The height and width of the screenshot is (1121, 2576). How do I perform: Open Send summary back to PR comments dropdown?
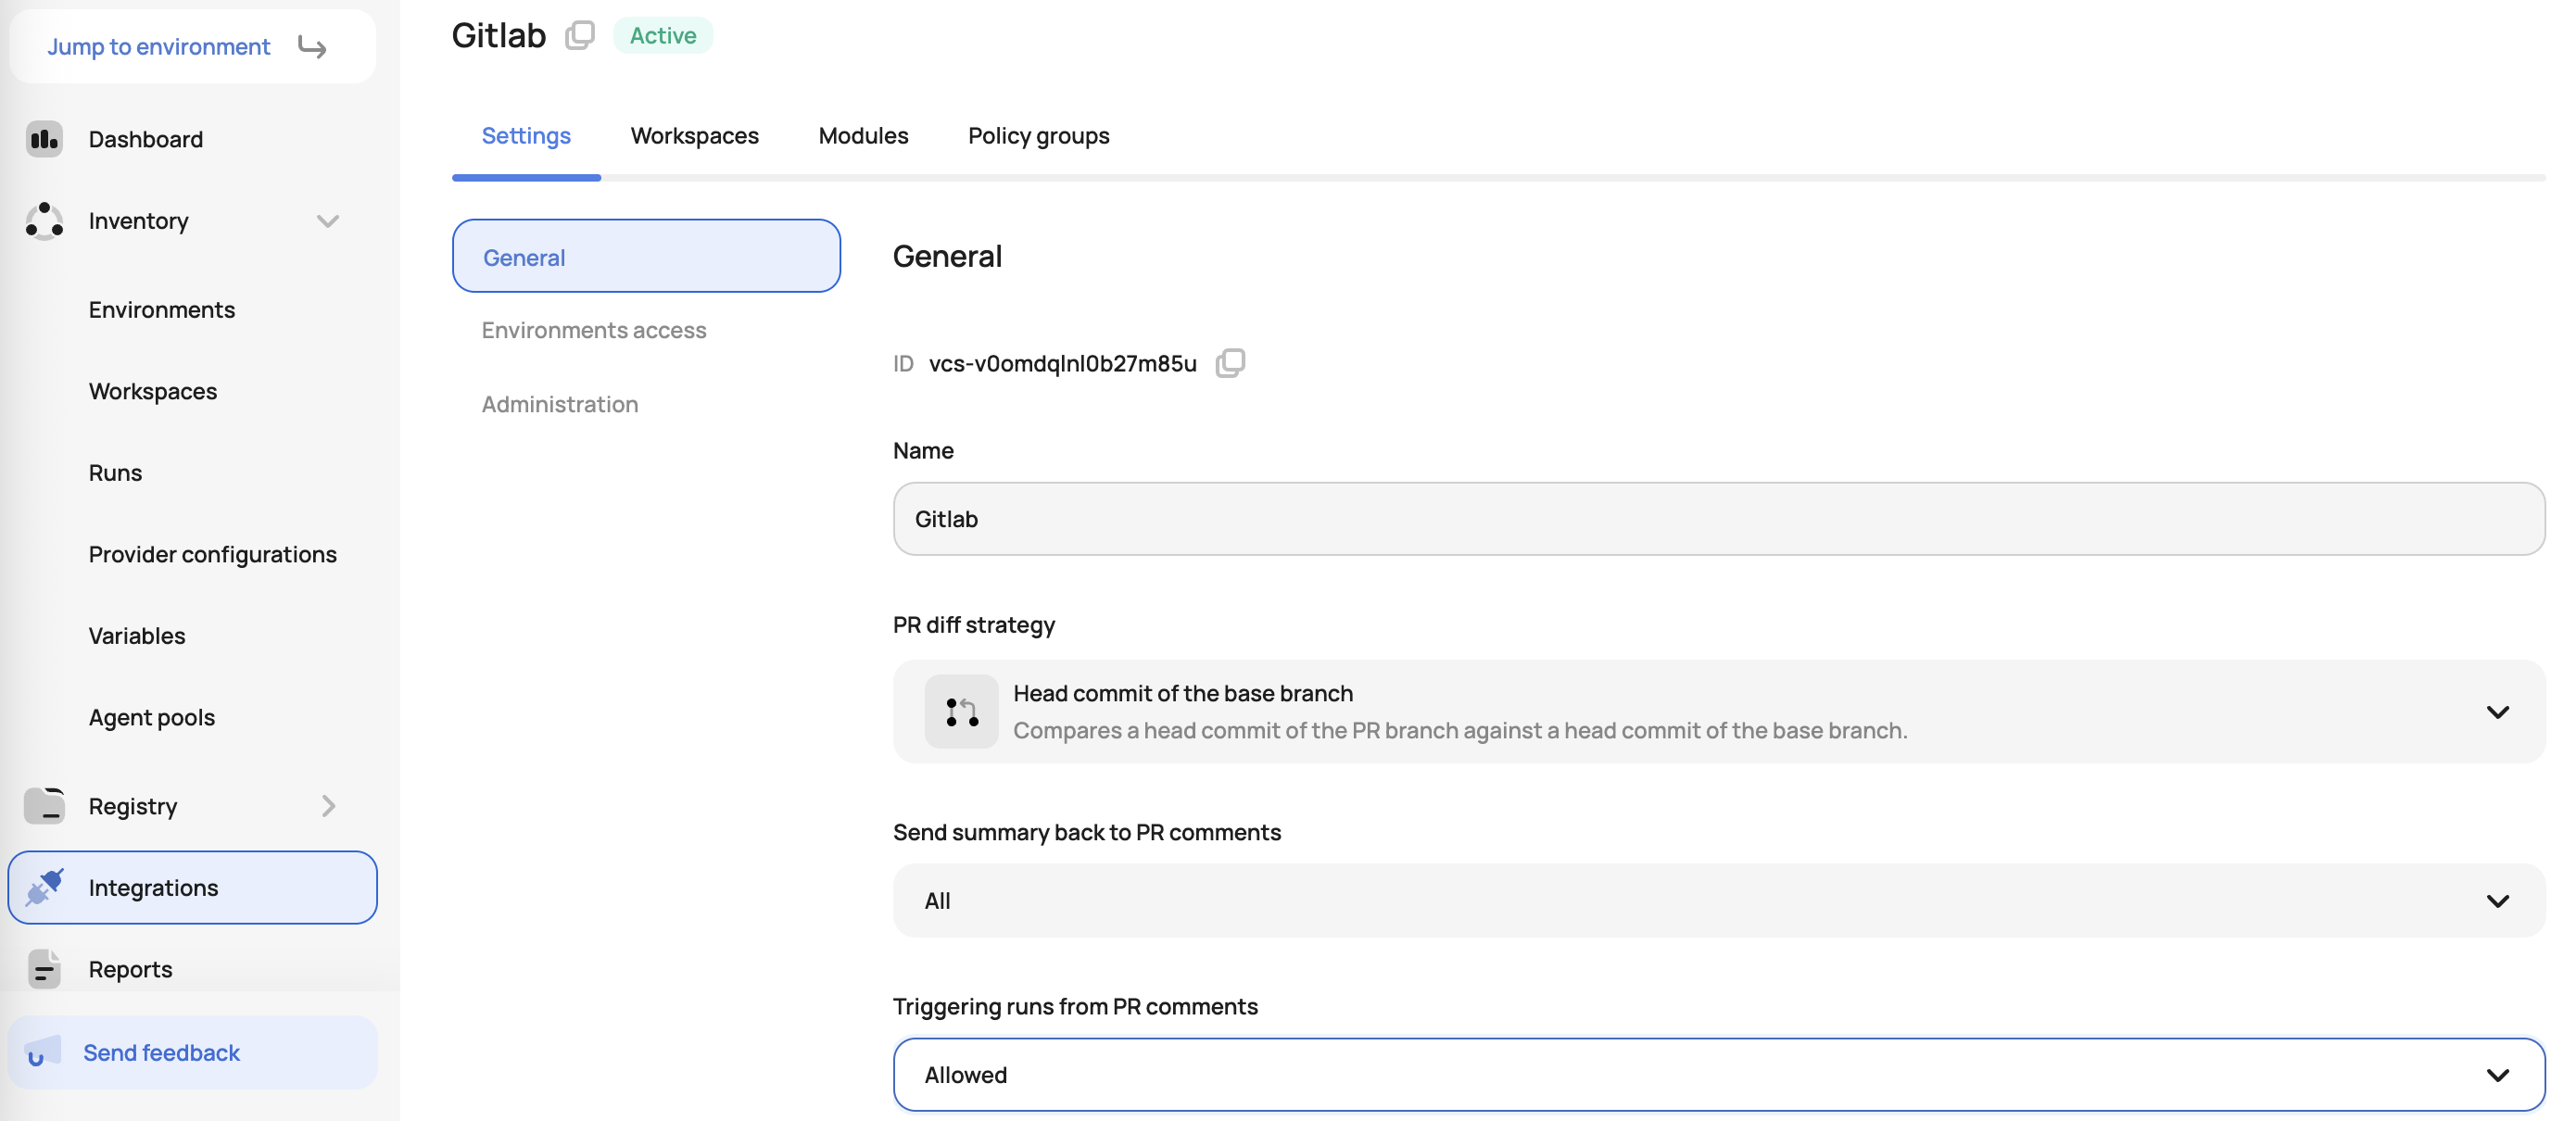coord(1718,900)
